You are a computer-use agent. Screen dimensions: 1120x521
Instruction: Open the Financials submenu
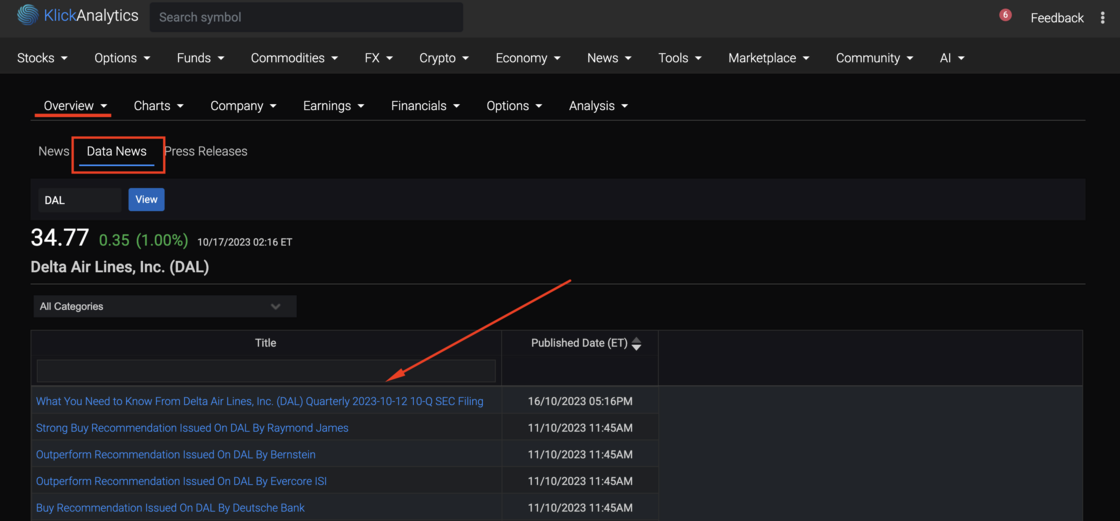(426, 106)
